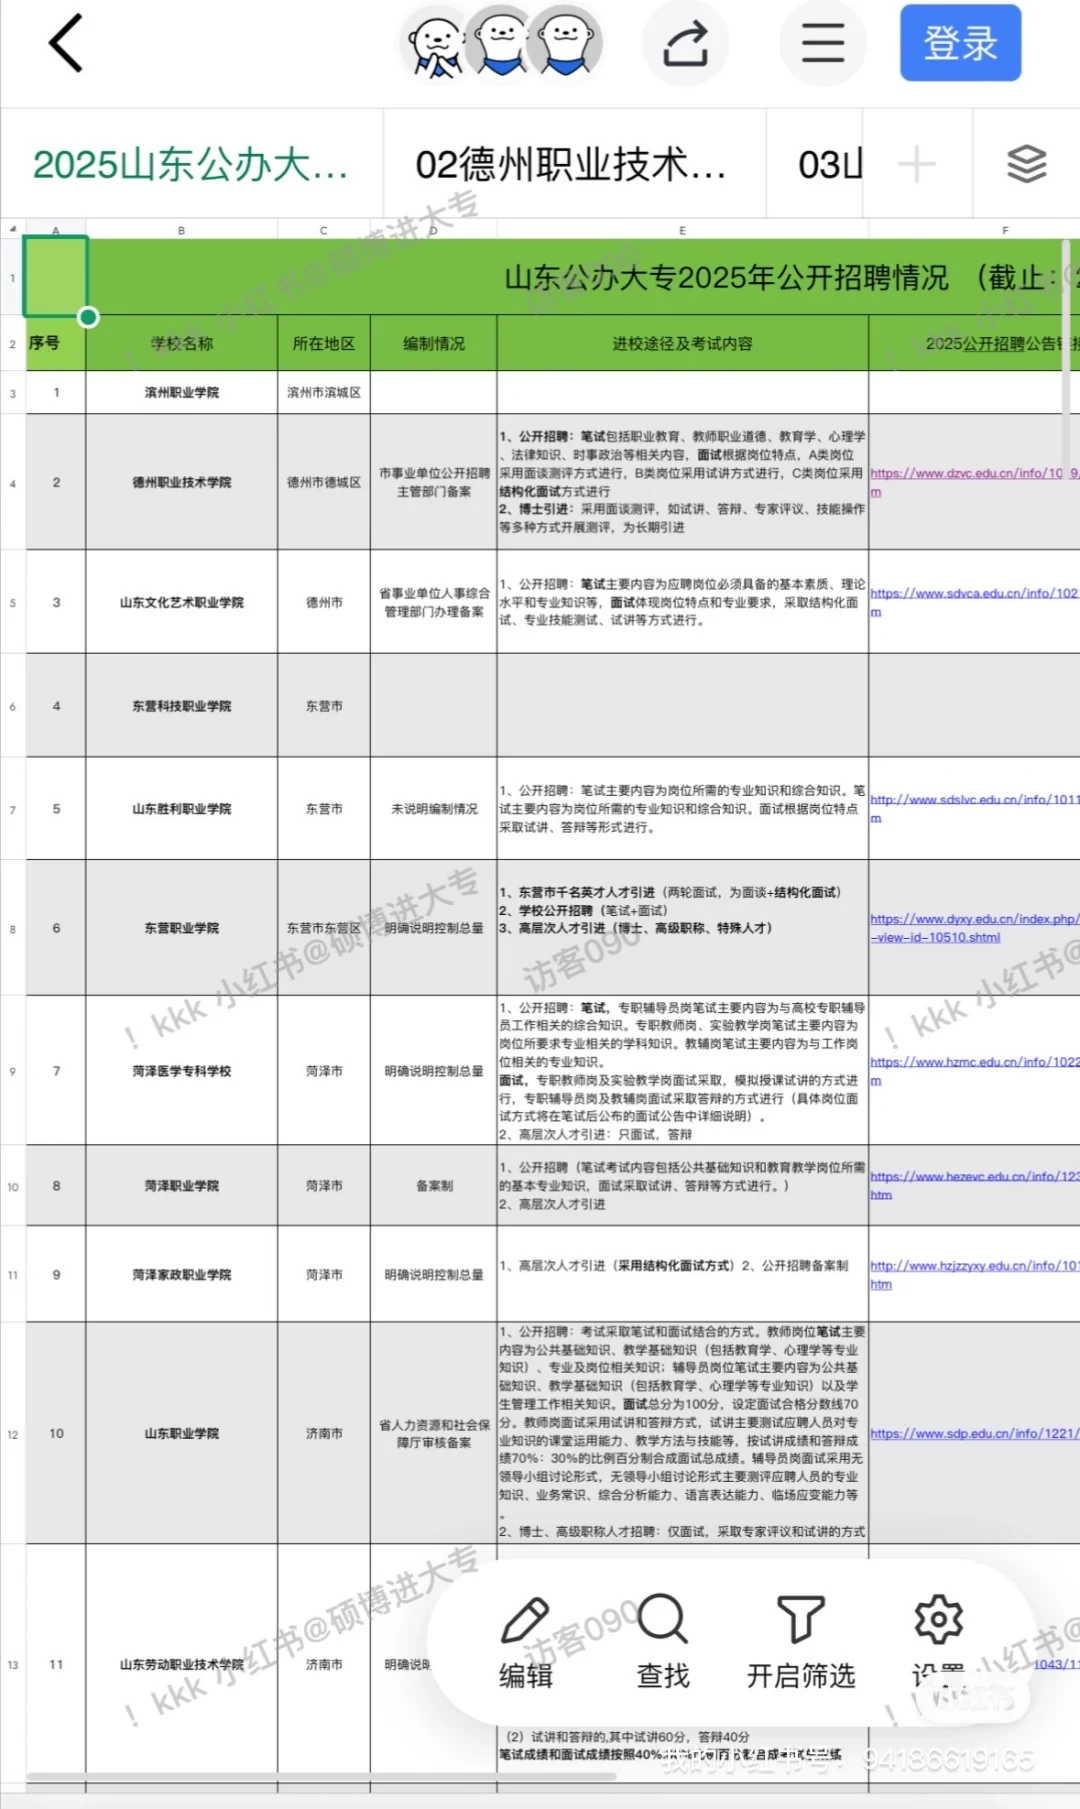This screenshot has height=1809, width=1080.
Task: Open the www.dzvc.edu.cn link
Action: click(x=974, y=482)
